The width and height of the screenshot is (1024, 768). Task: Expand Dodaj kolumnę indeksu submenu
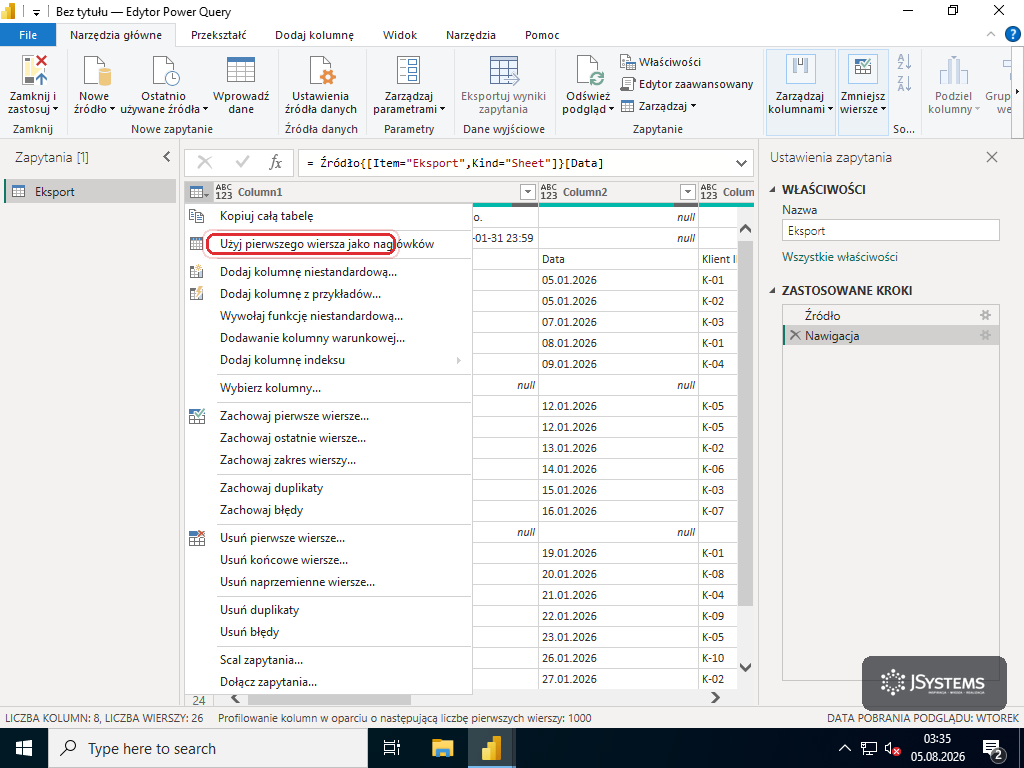pos(458,360)
